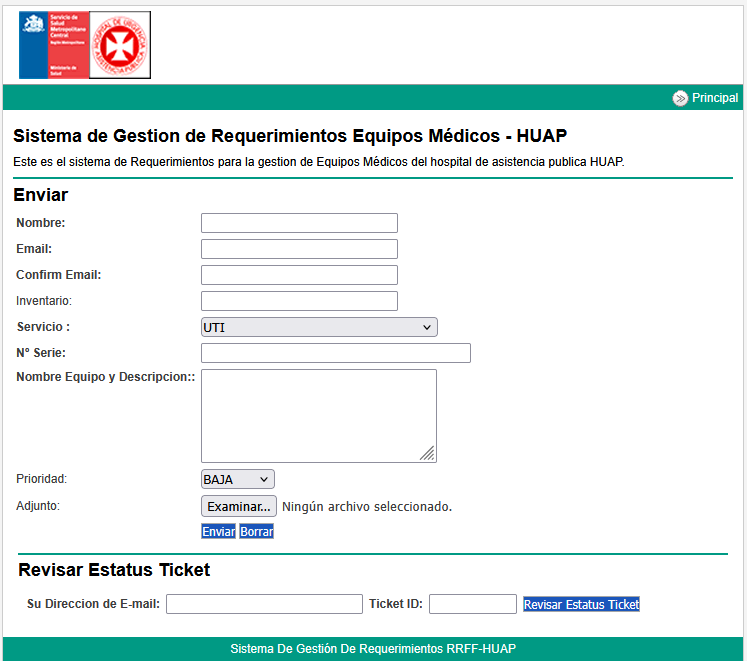Screen dimensions: 747x661
Task: Click the Principal arrow icon
Action: [x=680, y=98]
